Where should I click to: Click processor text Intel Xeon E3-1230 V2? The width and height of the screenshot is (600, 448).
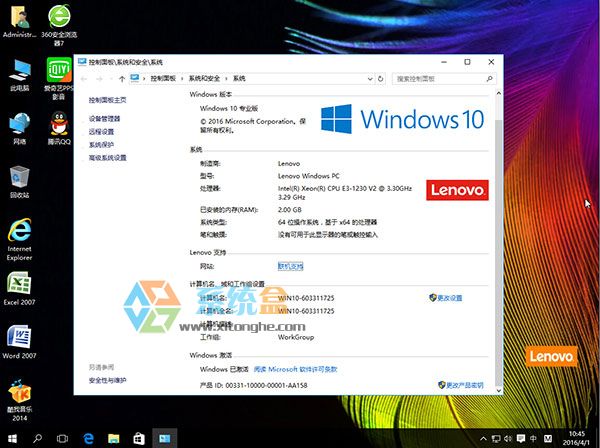[x=344, y=193]
